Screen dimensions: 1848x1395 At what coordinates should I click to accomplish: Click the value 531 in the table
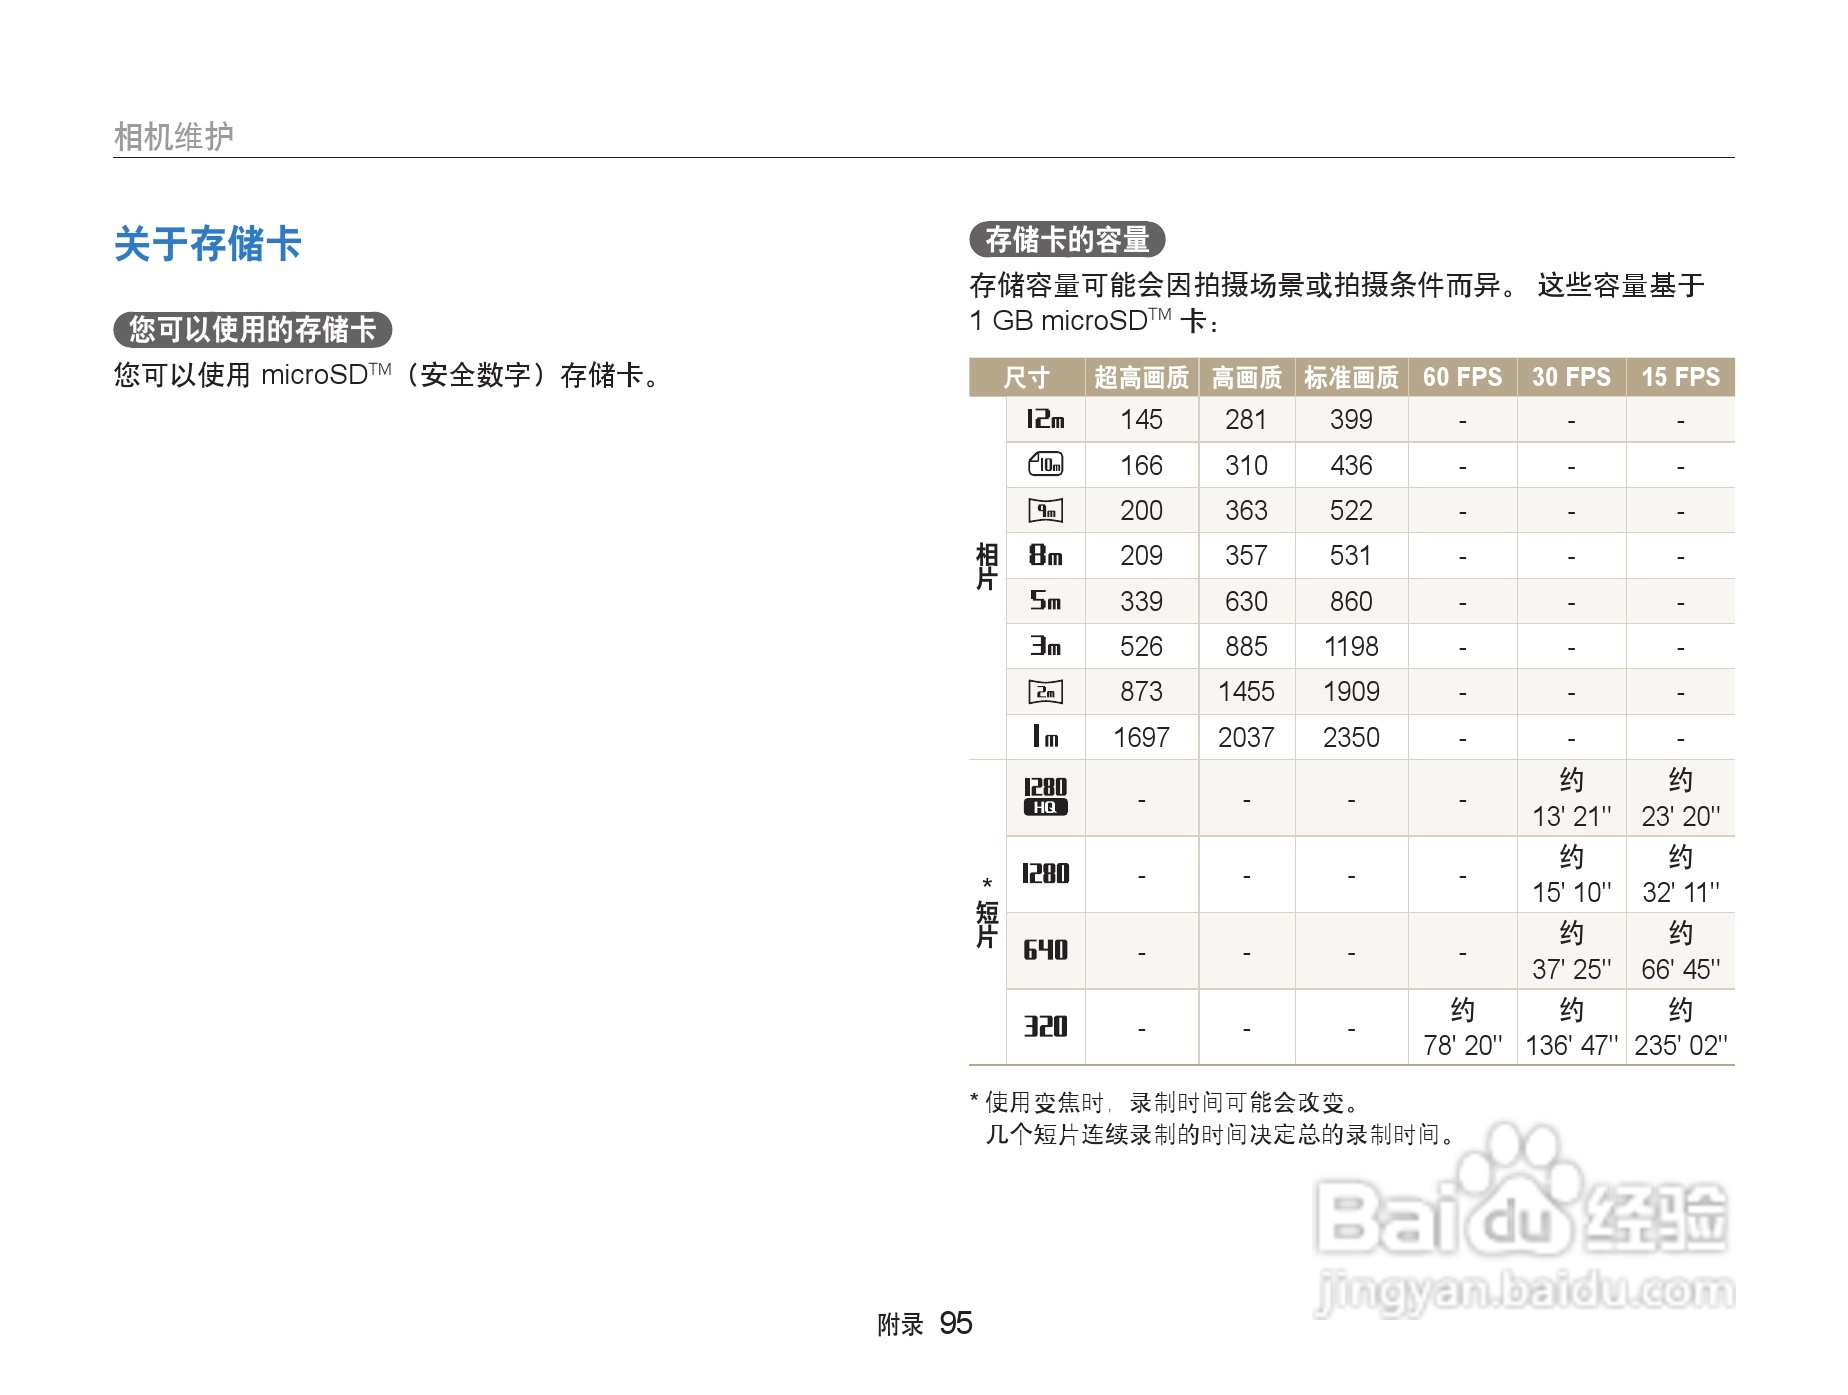[x=1351, y=556]
